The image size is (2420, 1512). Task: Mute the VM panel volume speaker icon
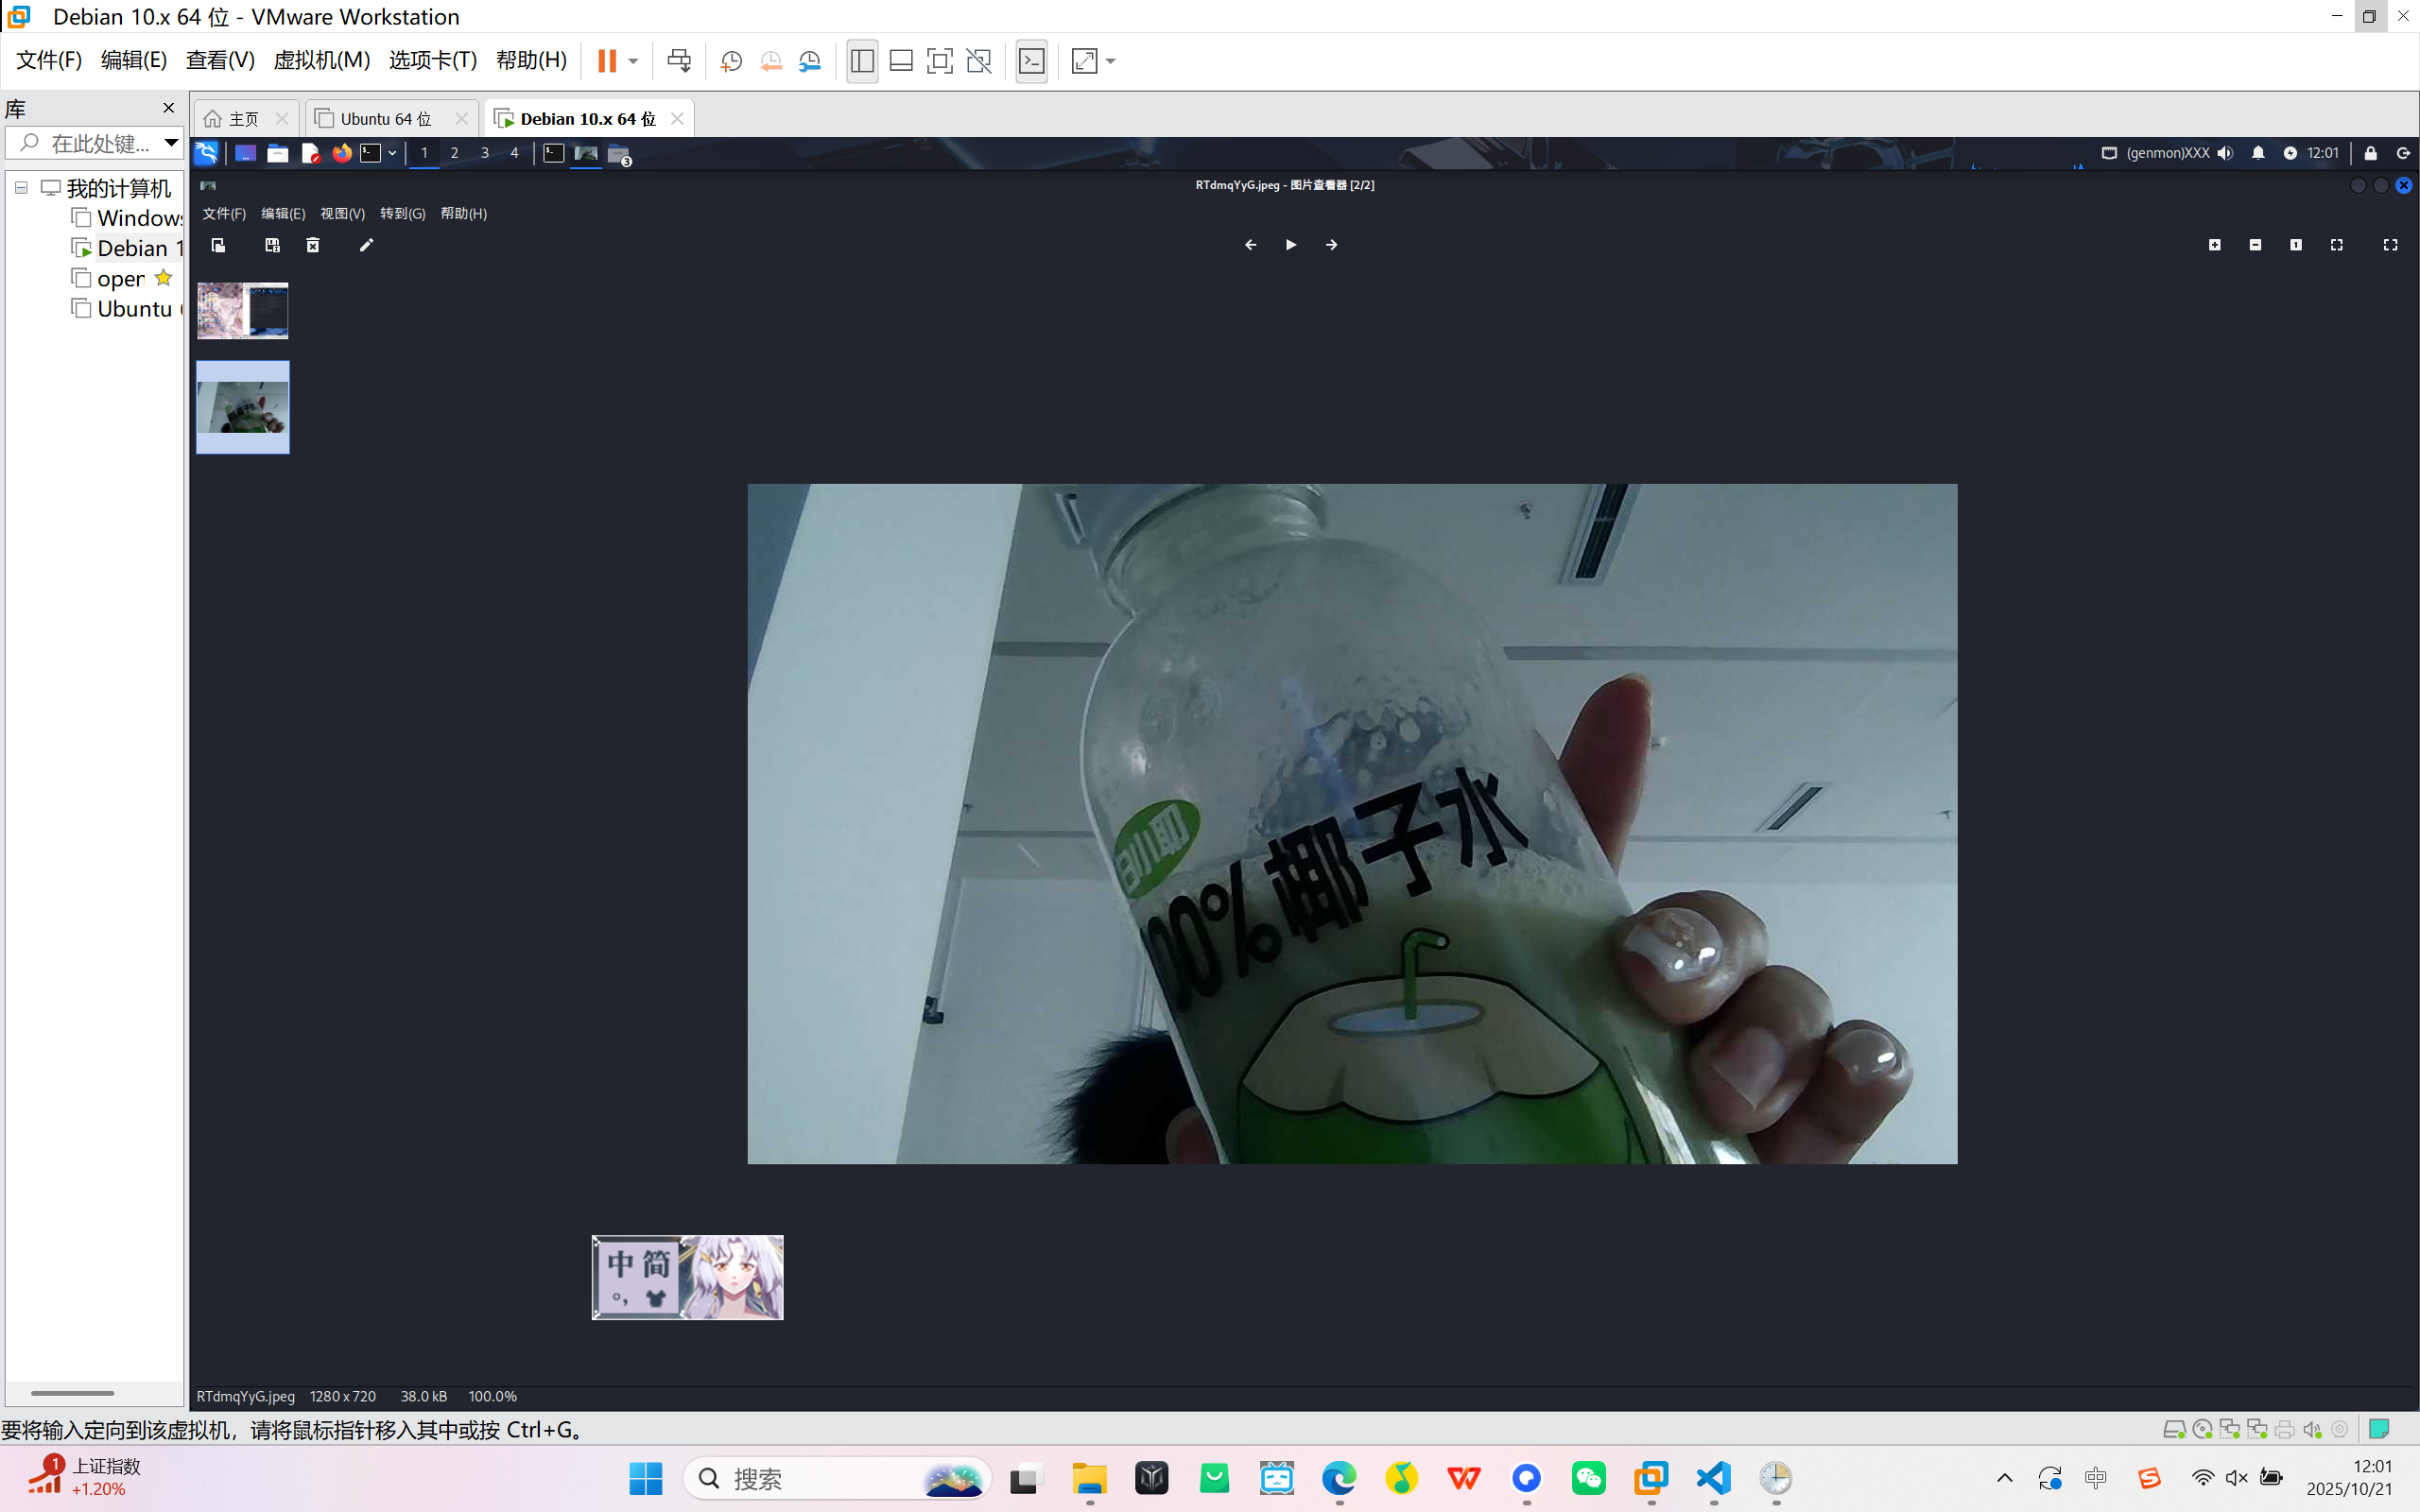click(x=2225, y=153)
